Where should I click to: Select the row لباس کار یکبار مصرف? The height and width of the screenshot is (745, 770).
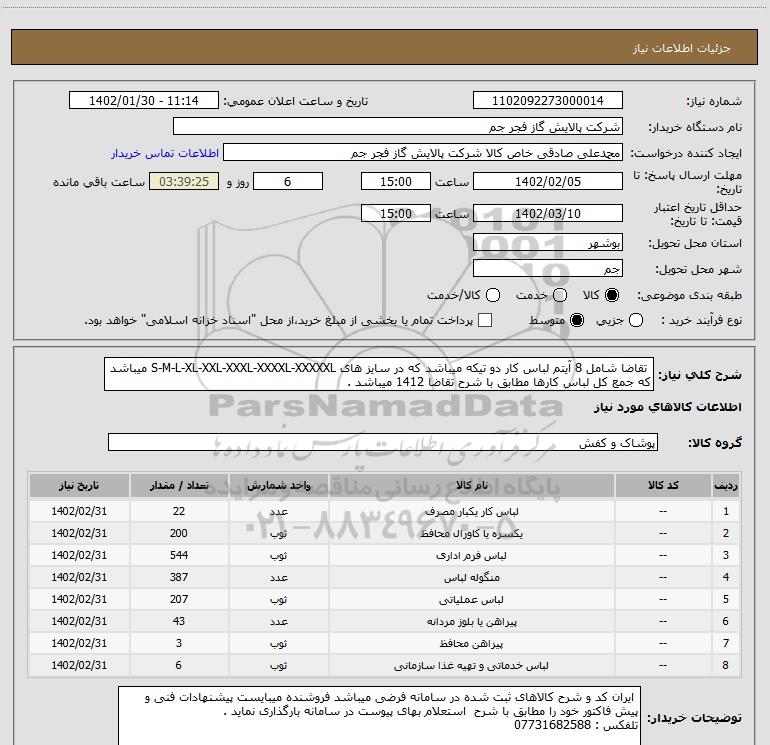point(385,511)
